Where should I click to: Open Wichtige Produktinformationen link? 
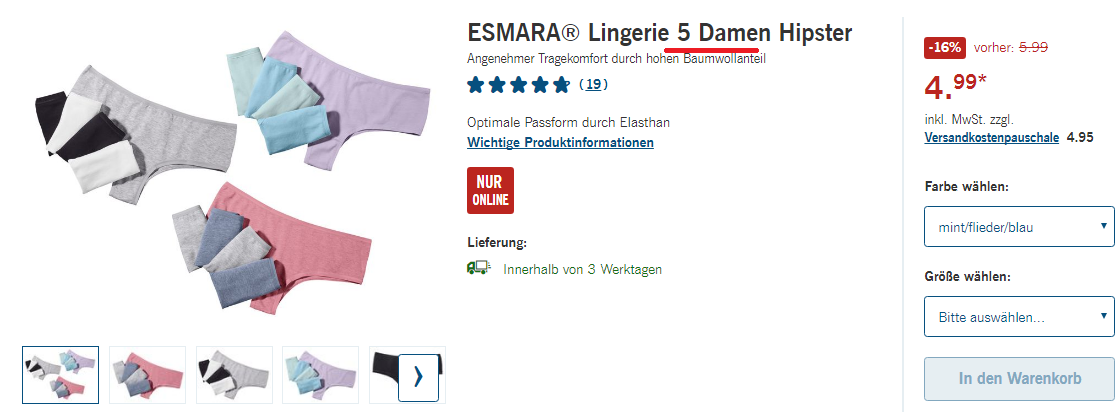pos(560,142)
